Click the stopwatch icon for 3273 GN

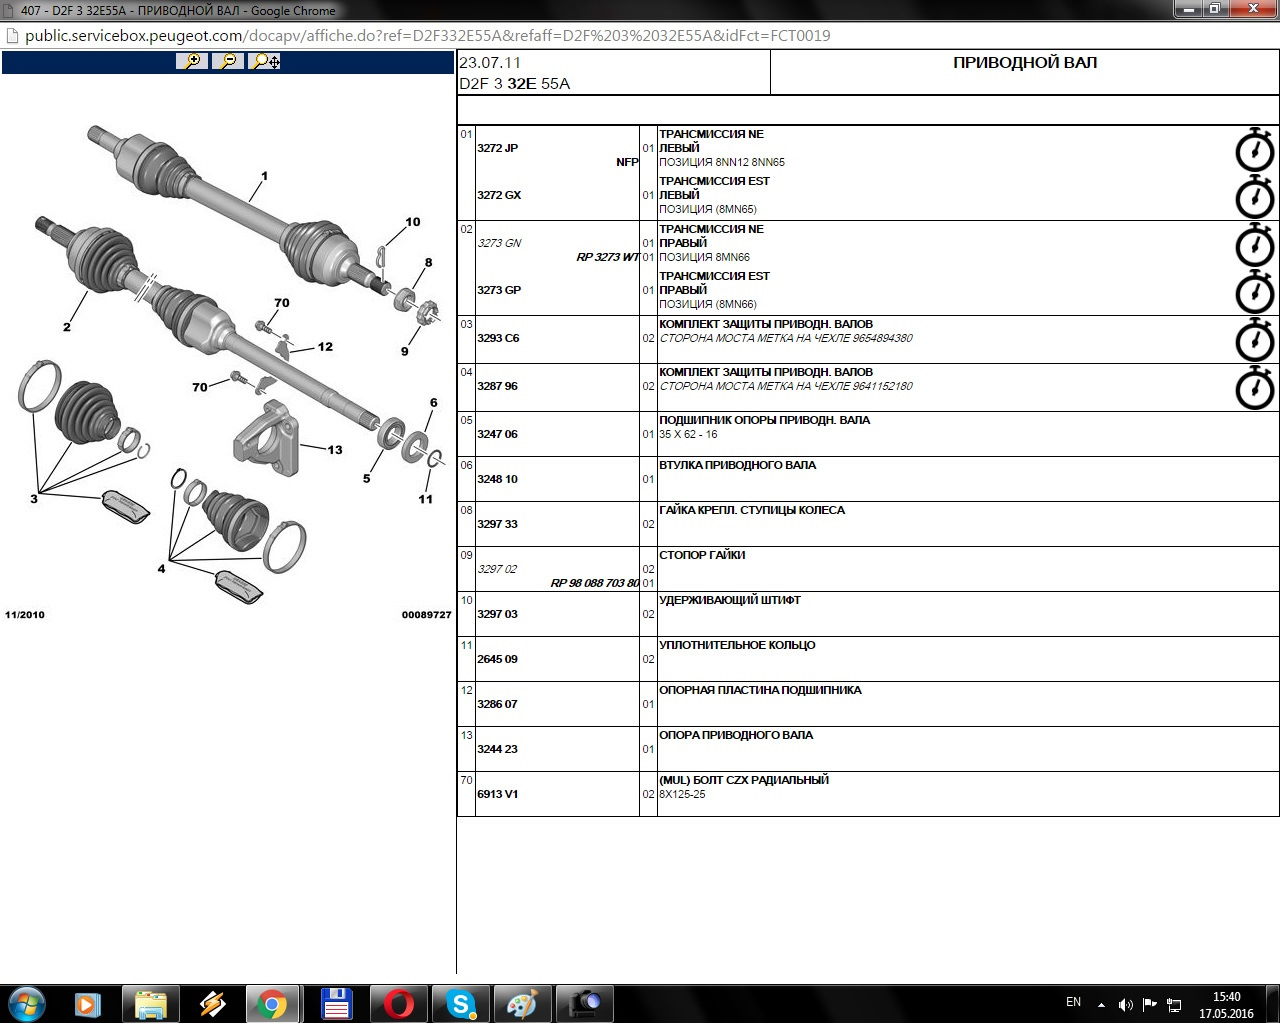tap(1254, 245)
